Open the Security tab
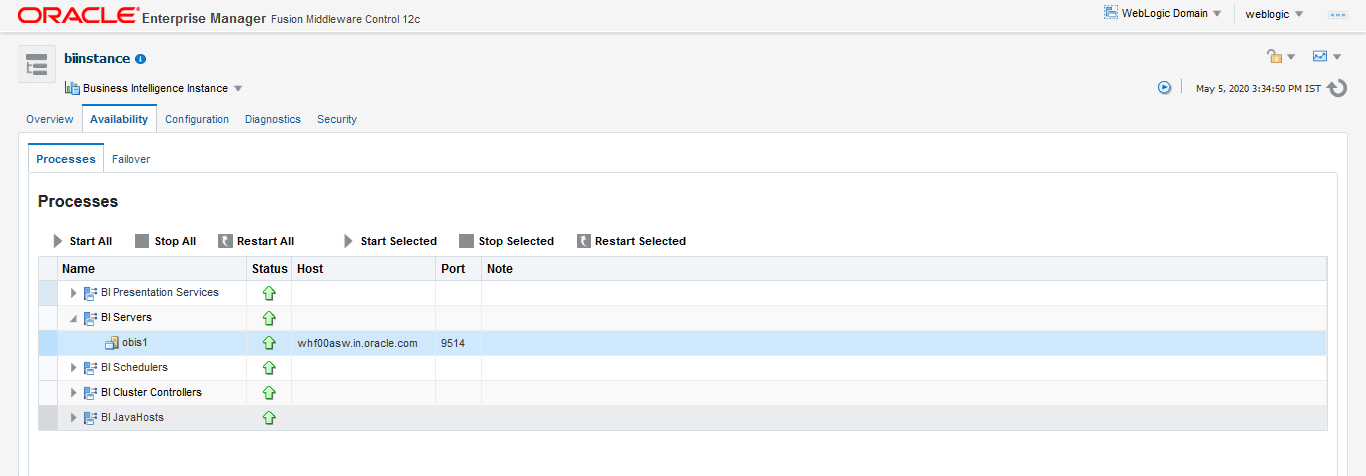The image size is (1366, 476). point(337,119)
